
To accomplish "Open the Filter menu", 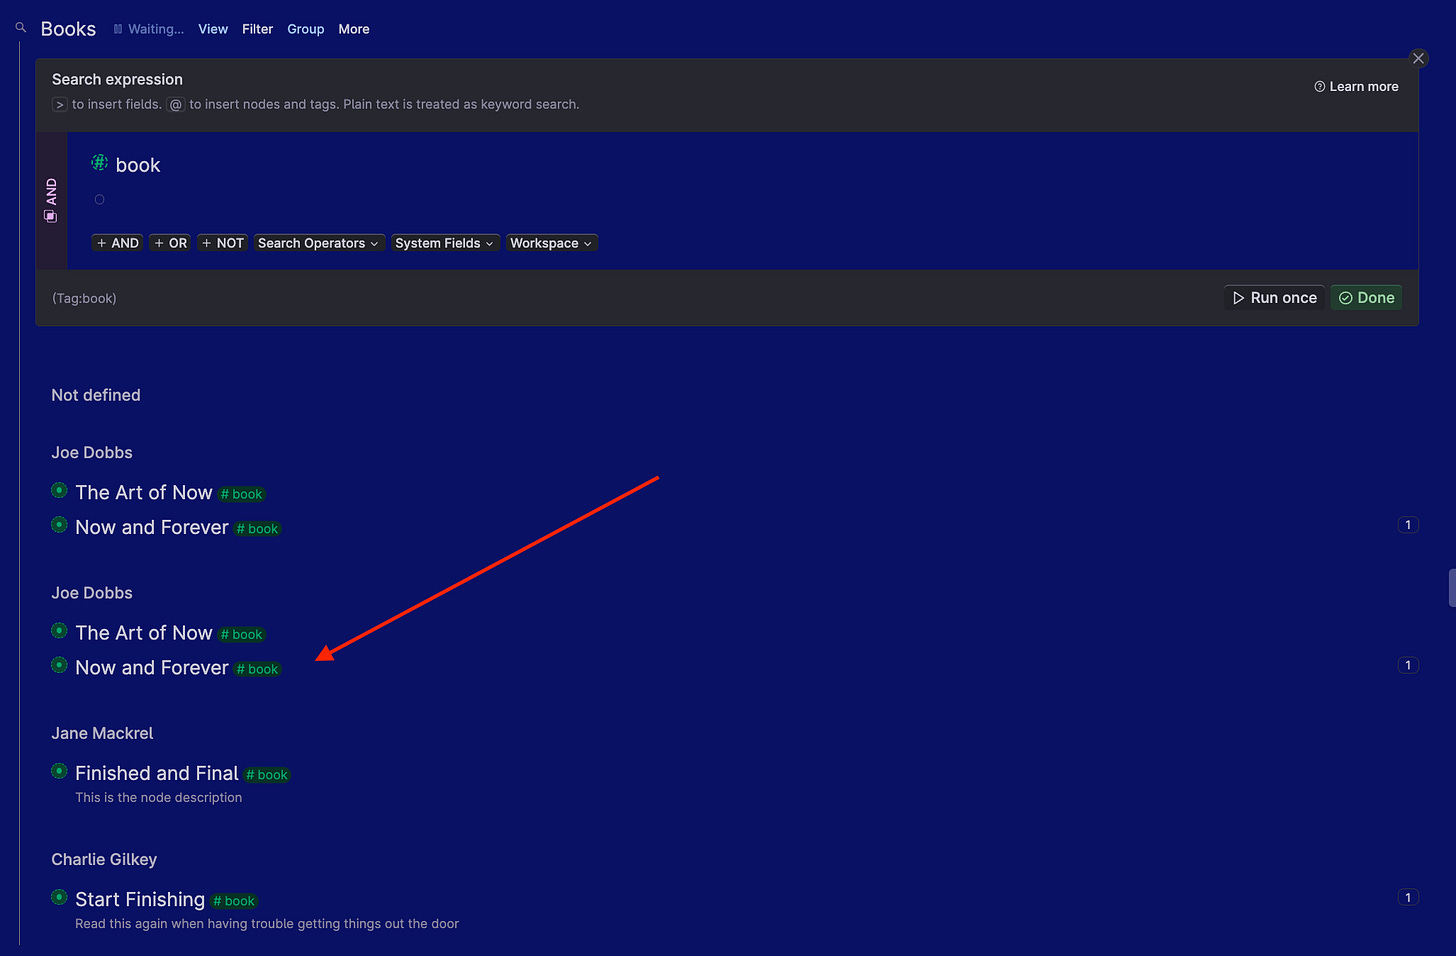I will coord(257,29).
